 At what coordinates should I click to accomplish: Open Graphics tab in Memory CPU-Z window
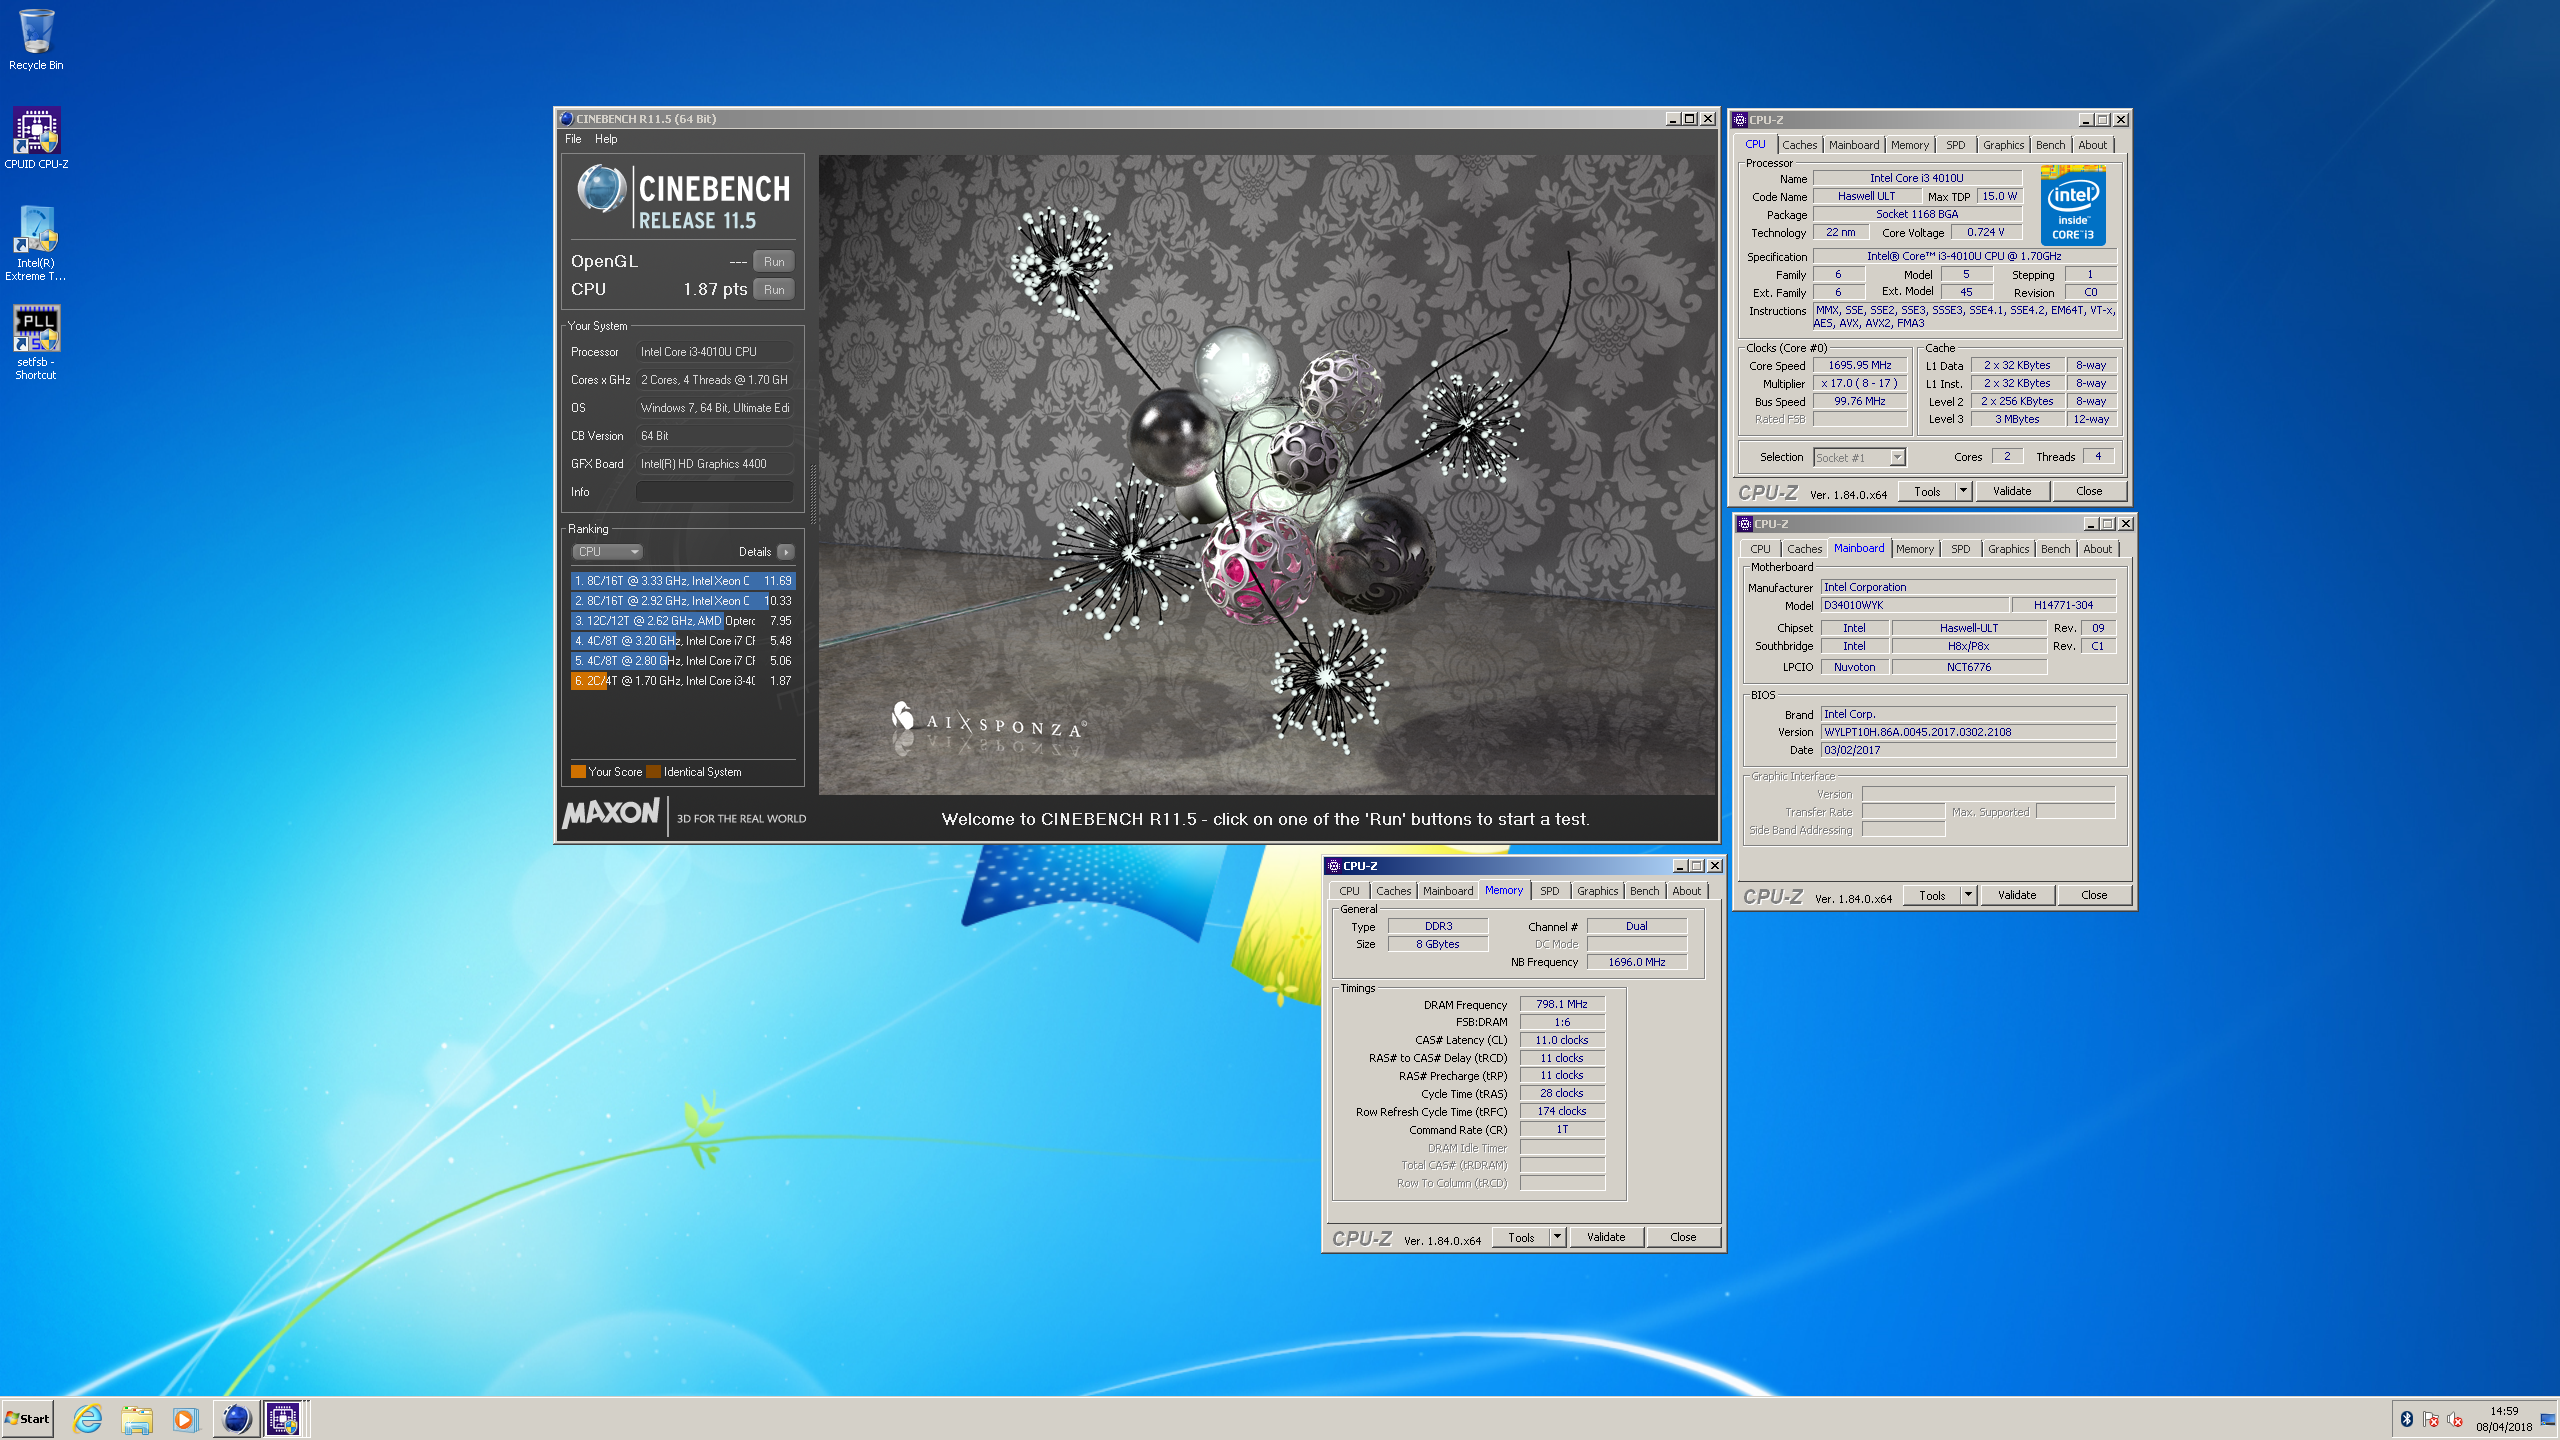[x=1597, y=891]
